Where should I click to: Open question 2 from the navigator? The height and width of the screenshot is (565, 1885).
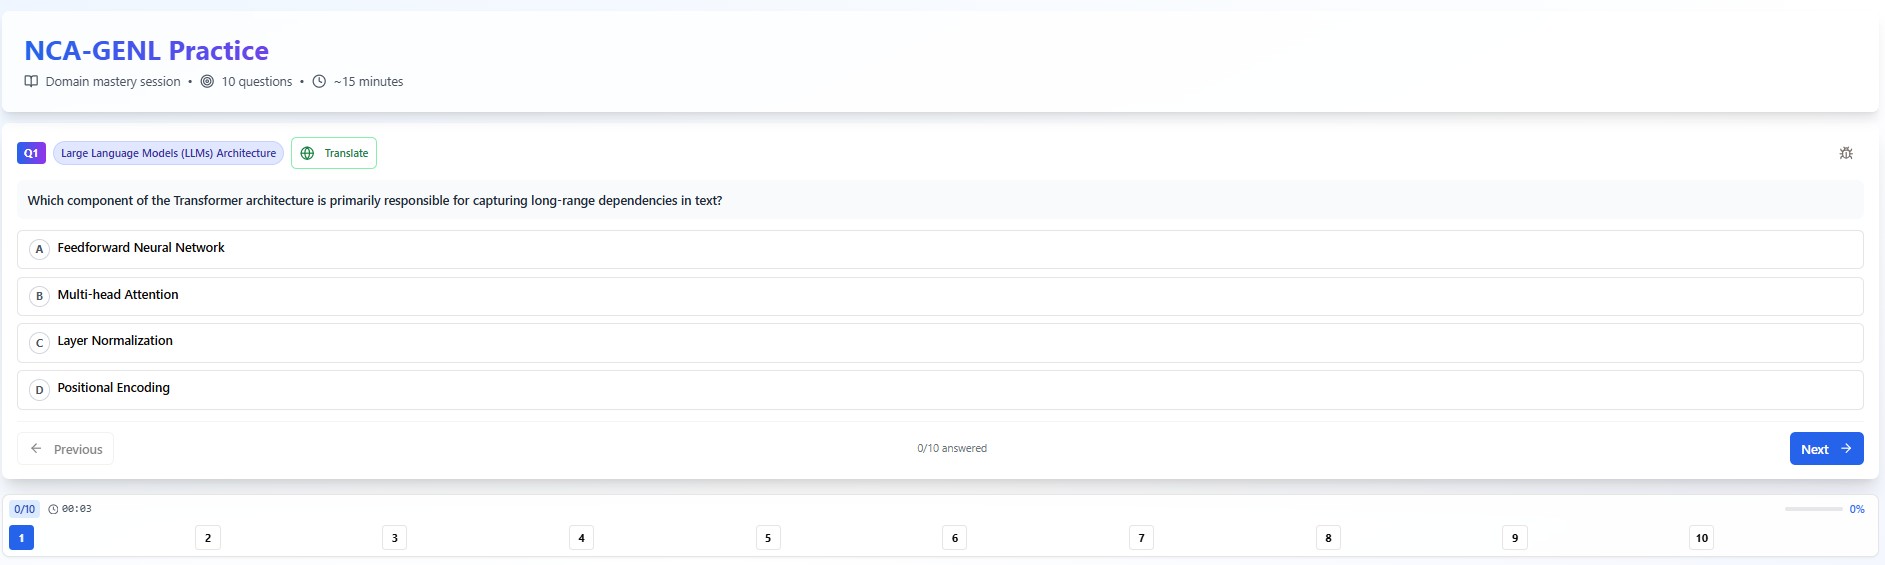click(208, 538)
